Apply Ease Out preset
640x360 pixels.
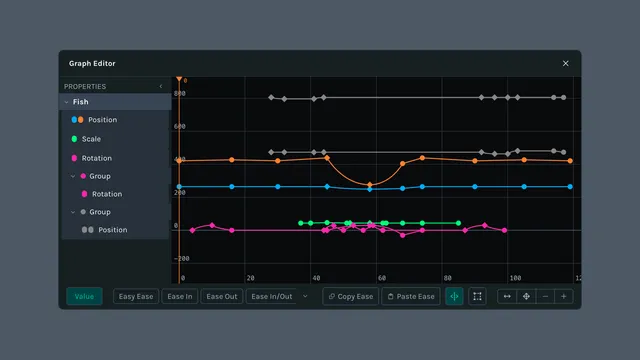click(x=222, y=296)
